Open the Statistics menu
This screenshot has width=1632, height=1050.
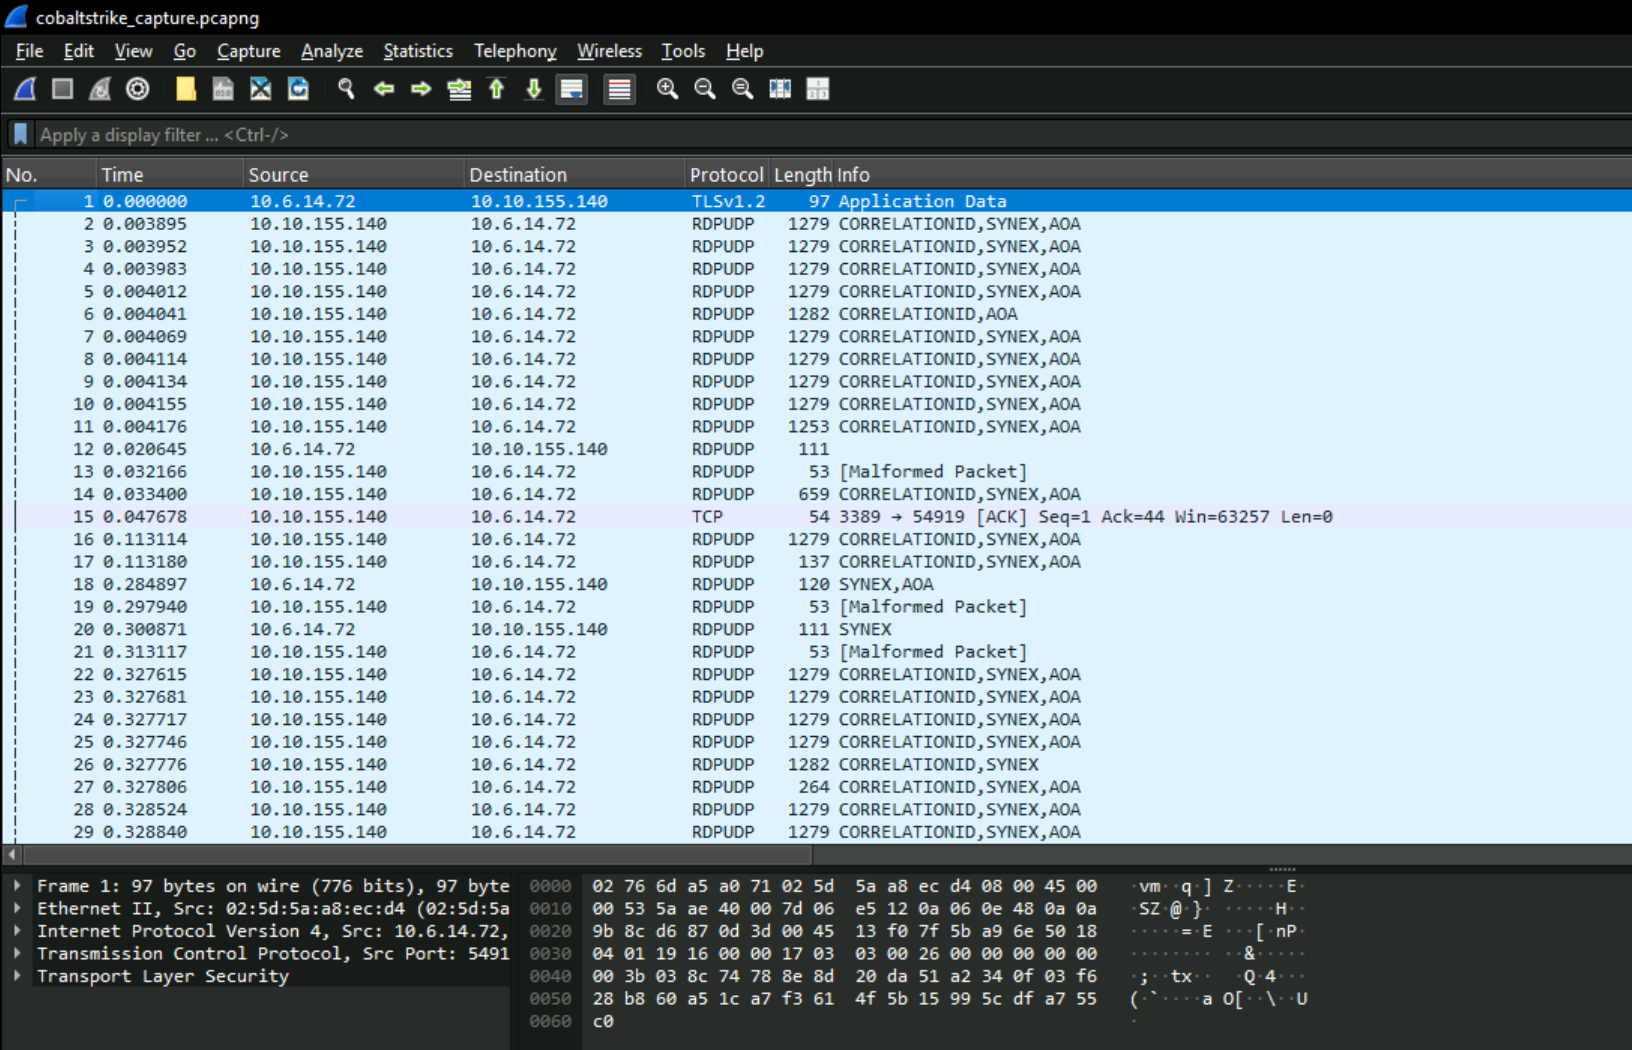[x=417, y=51]
